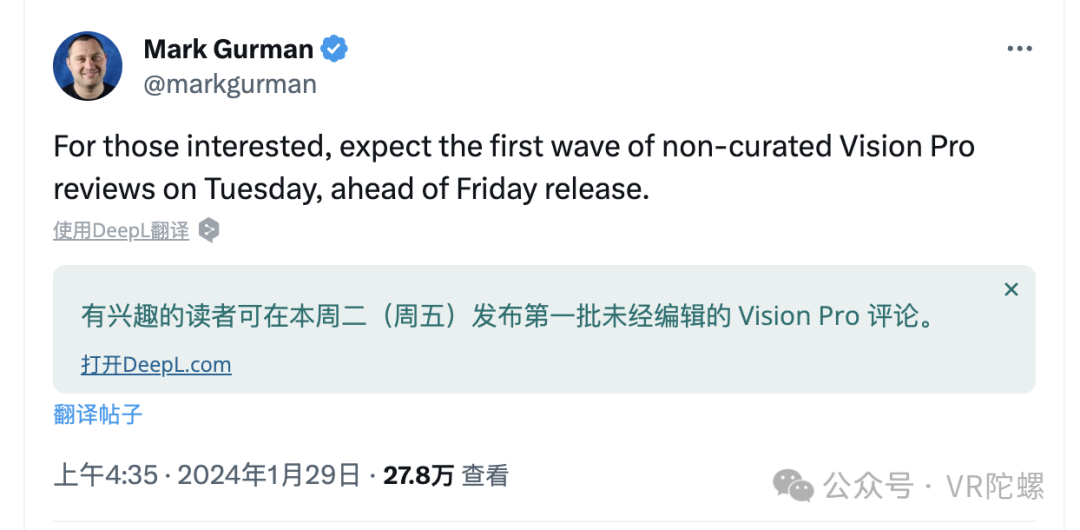Click the 使用DeepL翻译 link
Screen dimensions: 1080x530
pyautogui.click(x=121, y=231)
